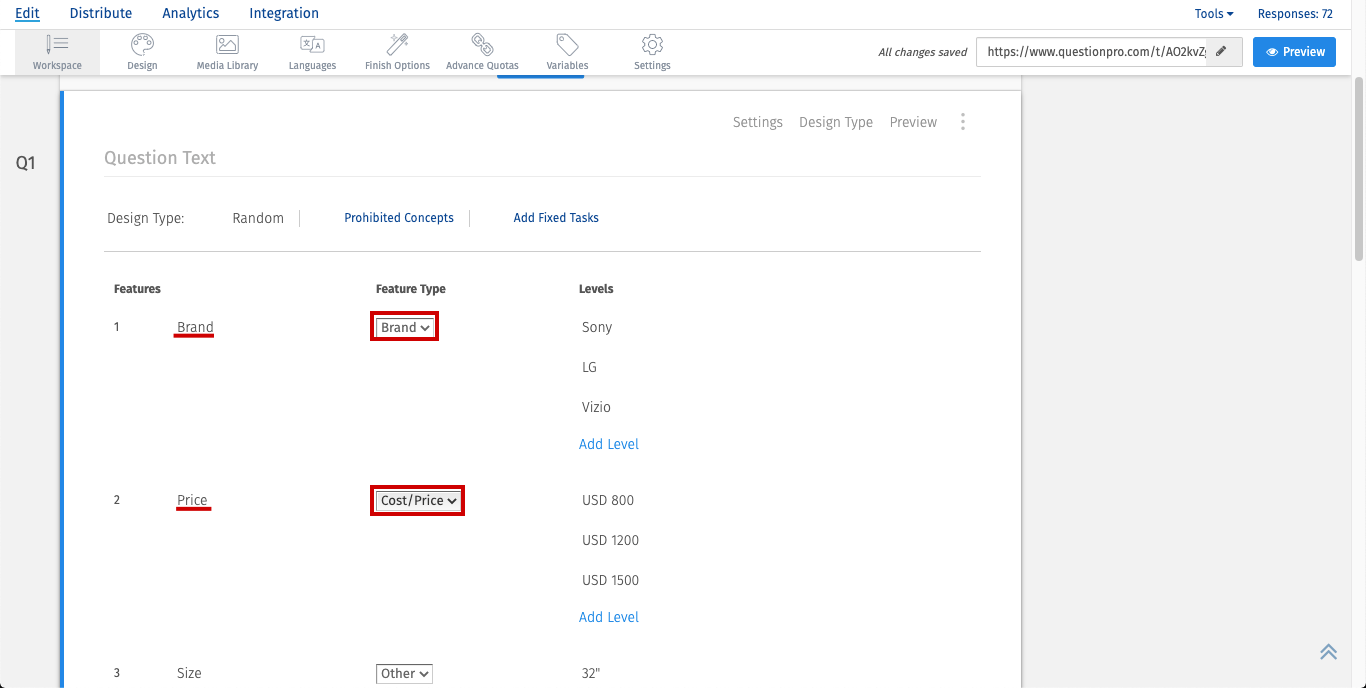
Task: Click the survey URL field
Action: tap(1092, 52)
